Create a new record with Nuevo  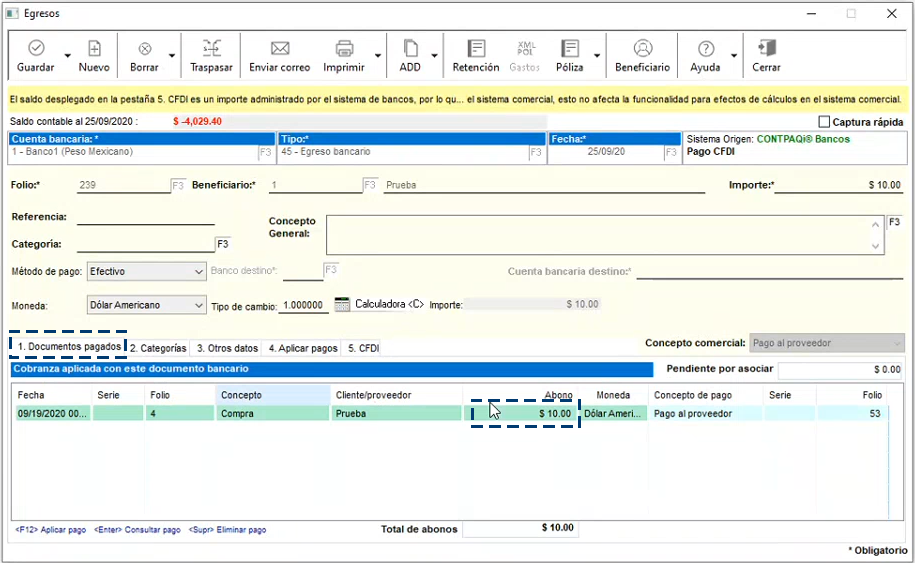click(94, 48)
